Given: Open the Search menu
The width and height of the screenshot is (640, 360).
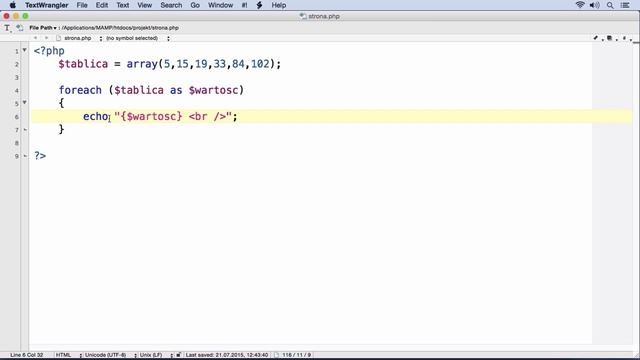Looking at the screenshot, I should click(171, 5).
